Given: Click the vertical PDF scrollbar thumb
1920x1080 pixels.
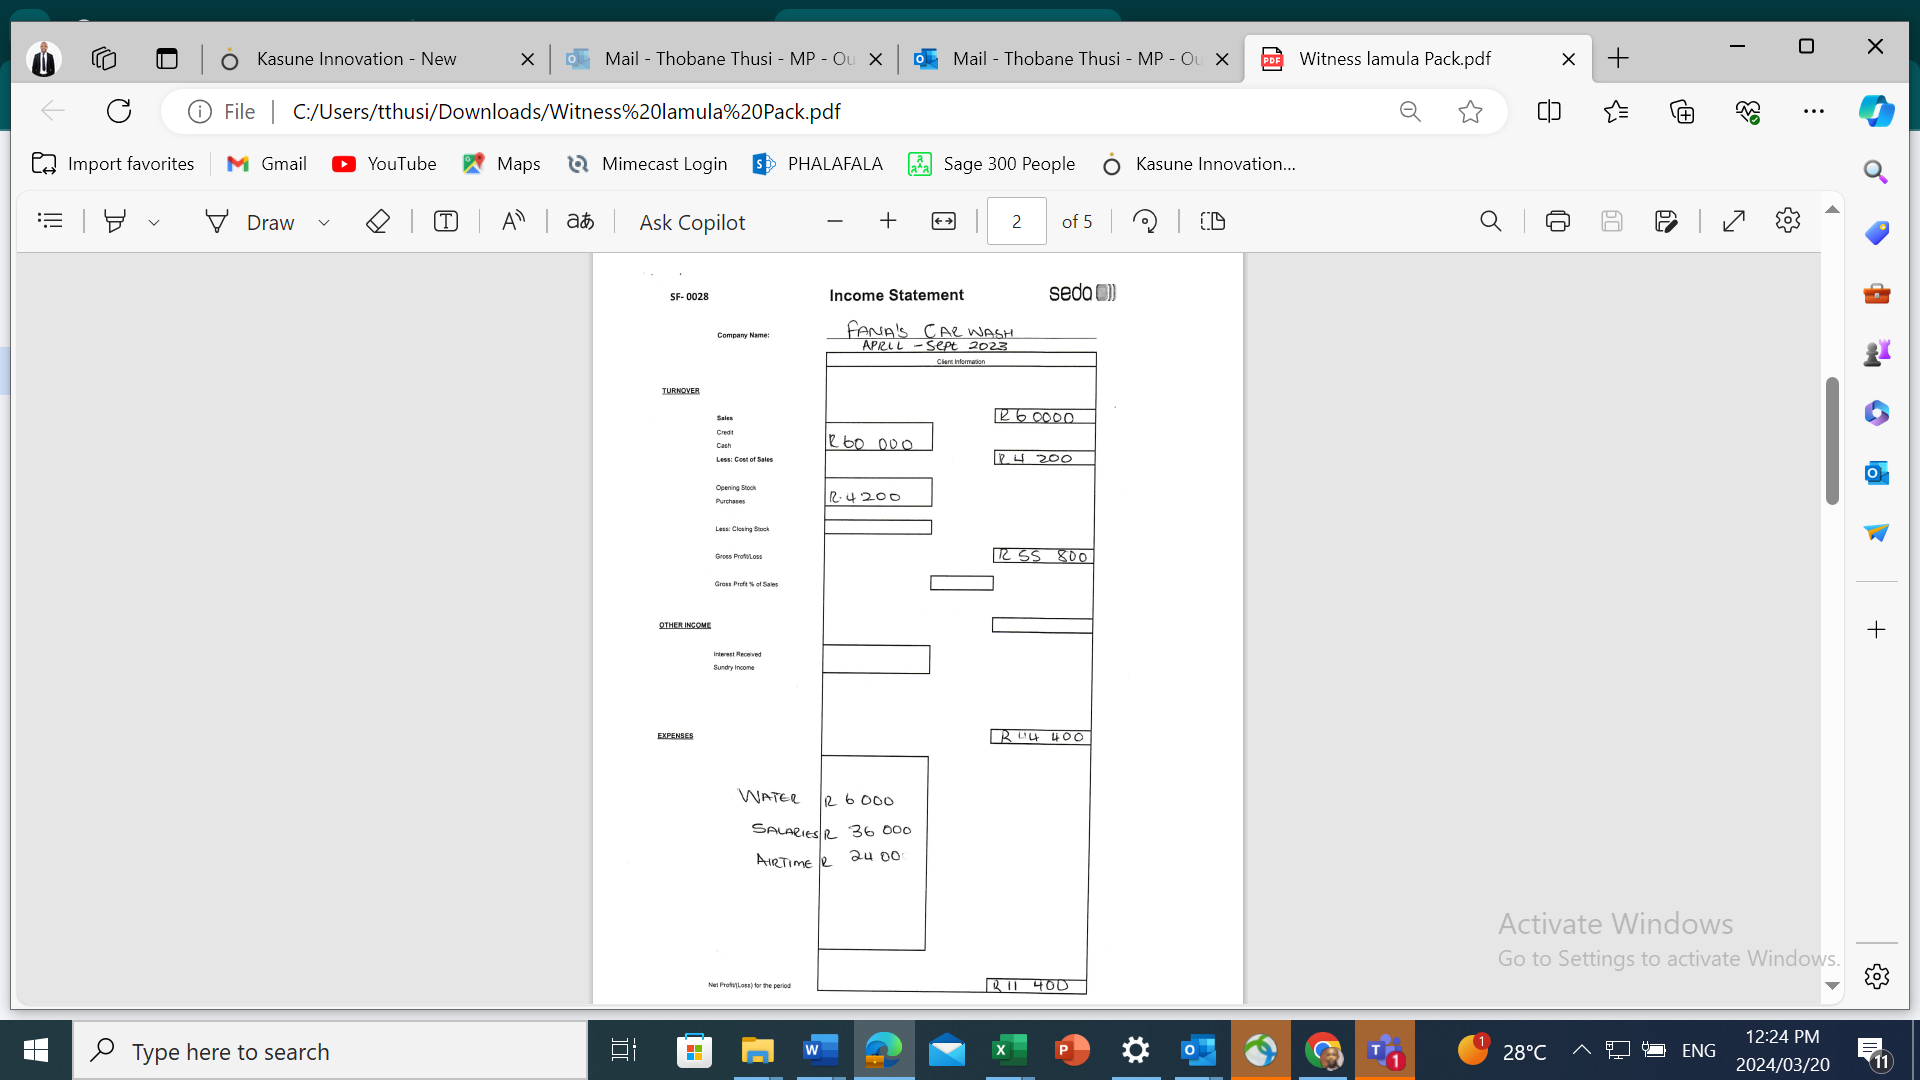Looking at the screenshot, I should click(x=1832, y=440).
